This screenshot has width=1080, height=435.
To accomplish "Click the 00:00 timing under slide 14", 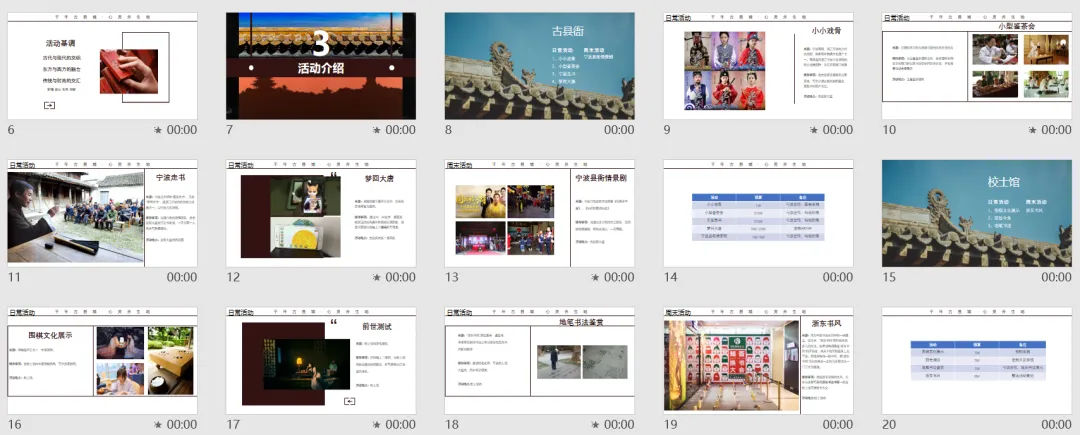I will click(838, 277).
